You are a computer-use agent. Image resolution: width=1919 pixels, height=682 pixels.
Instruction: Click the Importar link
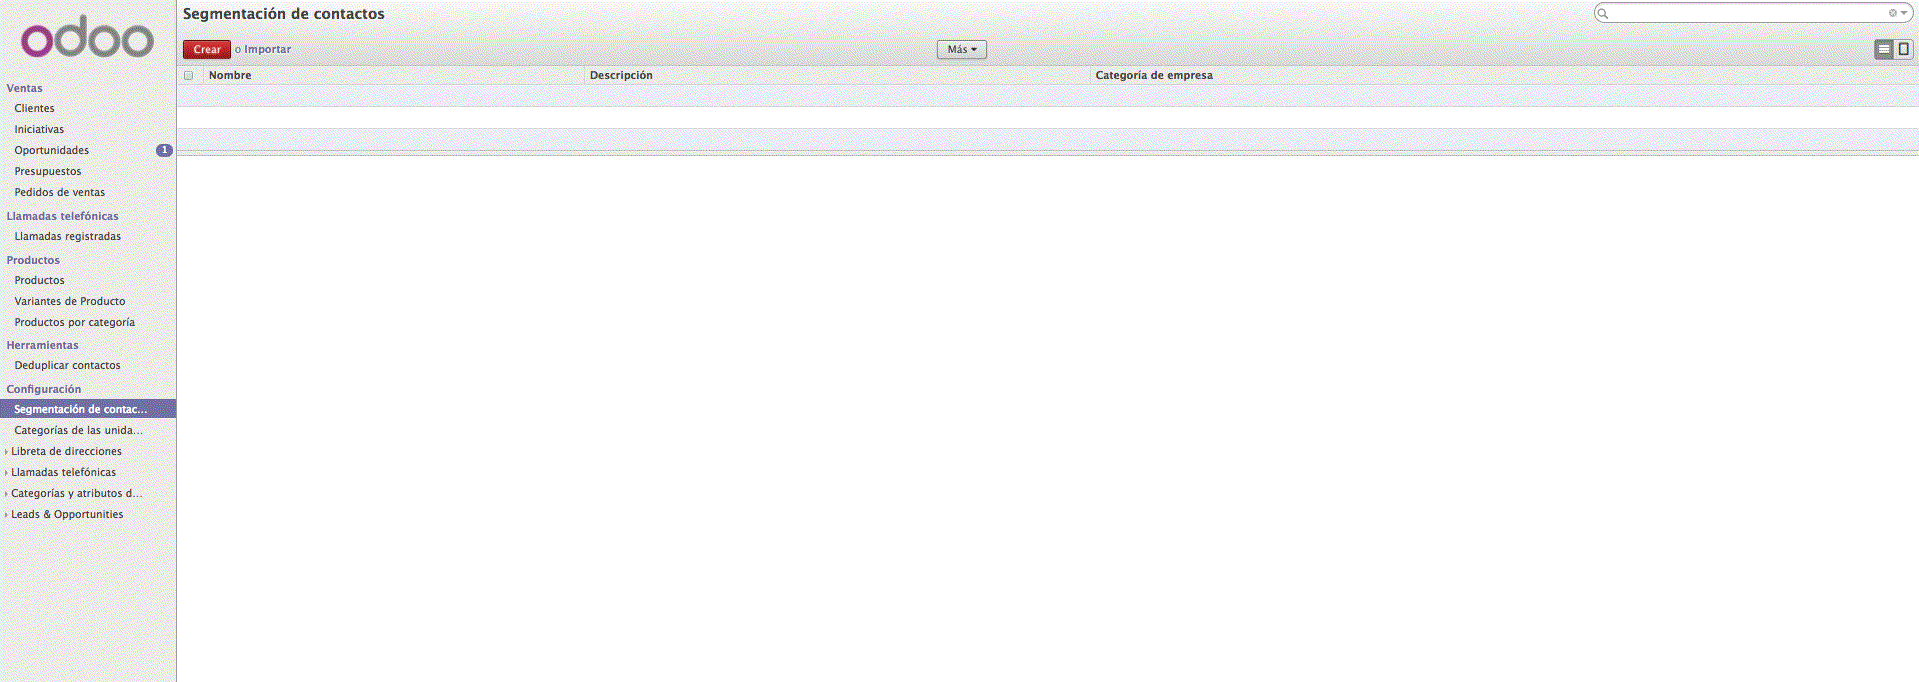[x=268, y=49]
